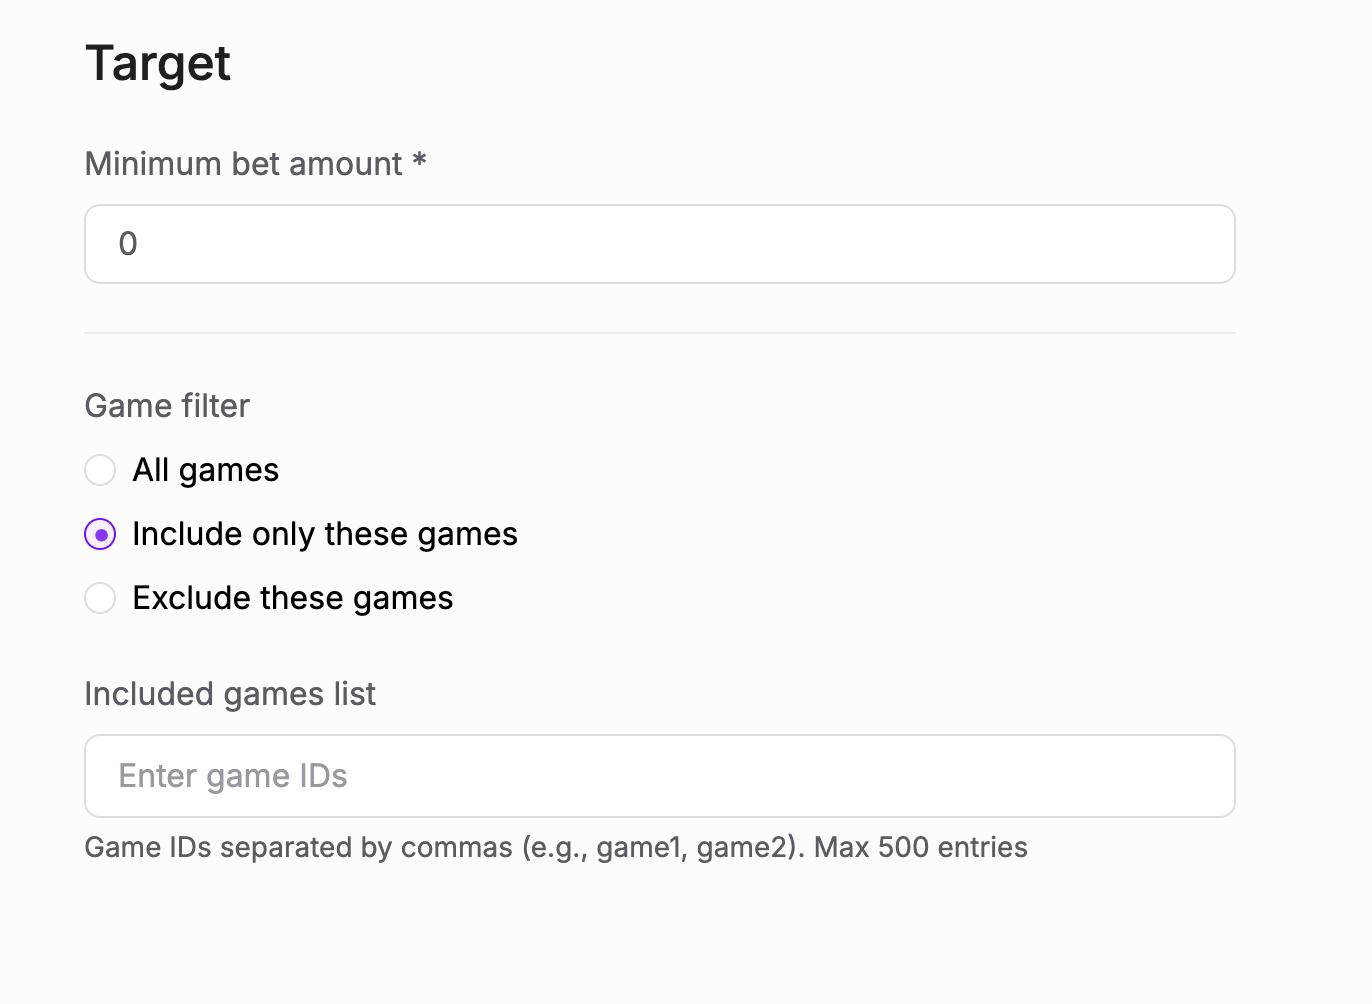This screenshot has height=1004, width=1372.
Task: Click the purple dot of the selected radio
Action: click(x=100, y=535)
